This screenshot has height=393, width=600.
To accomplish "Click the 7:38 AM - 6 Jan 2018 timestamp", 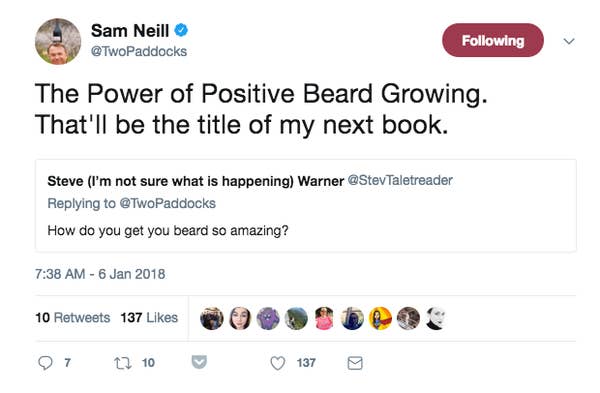I will [x=100, y=274].
